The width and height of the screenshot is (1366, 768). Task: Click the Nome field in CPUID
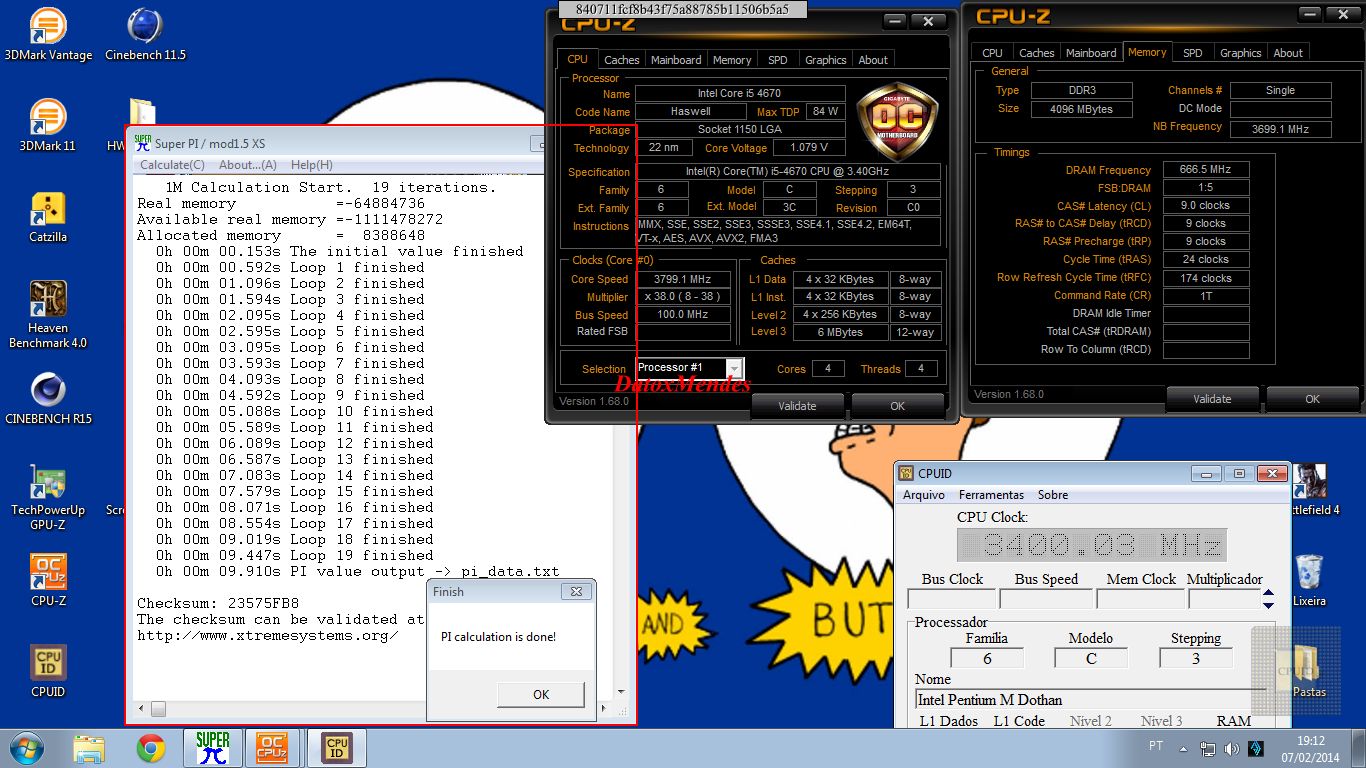pos(1090,700)
